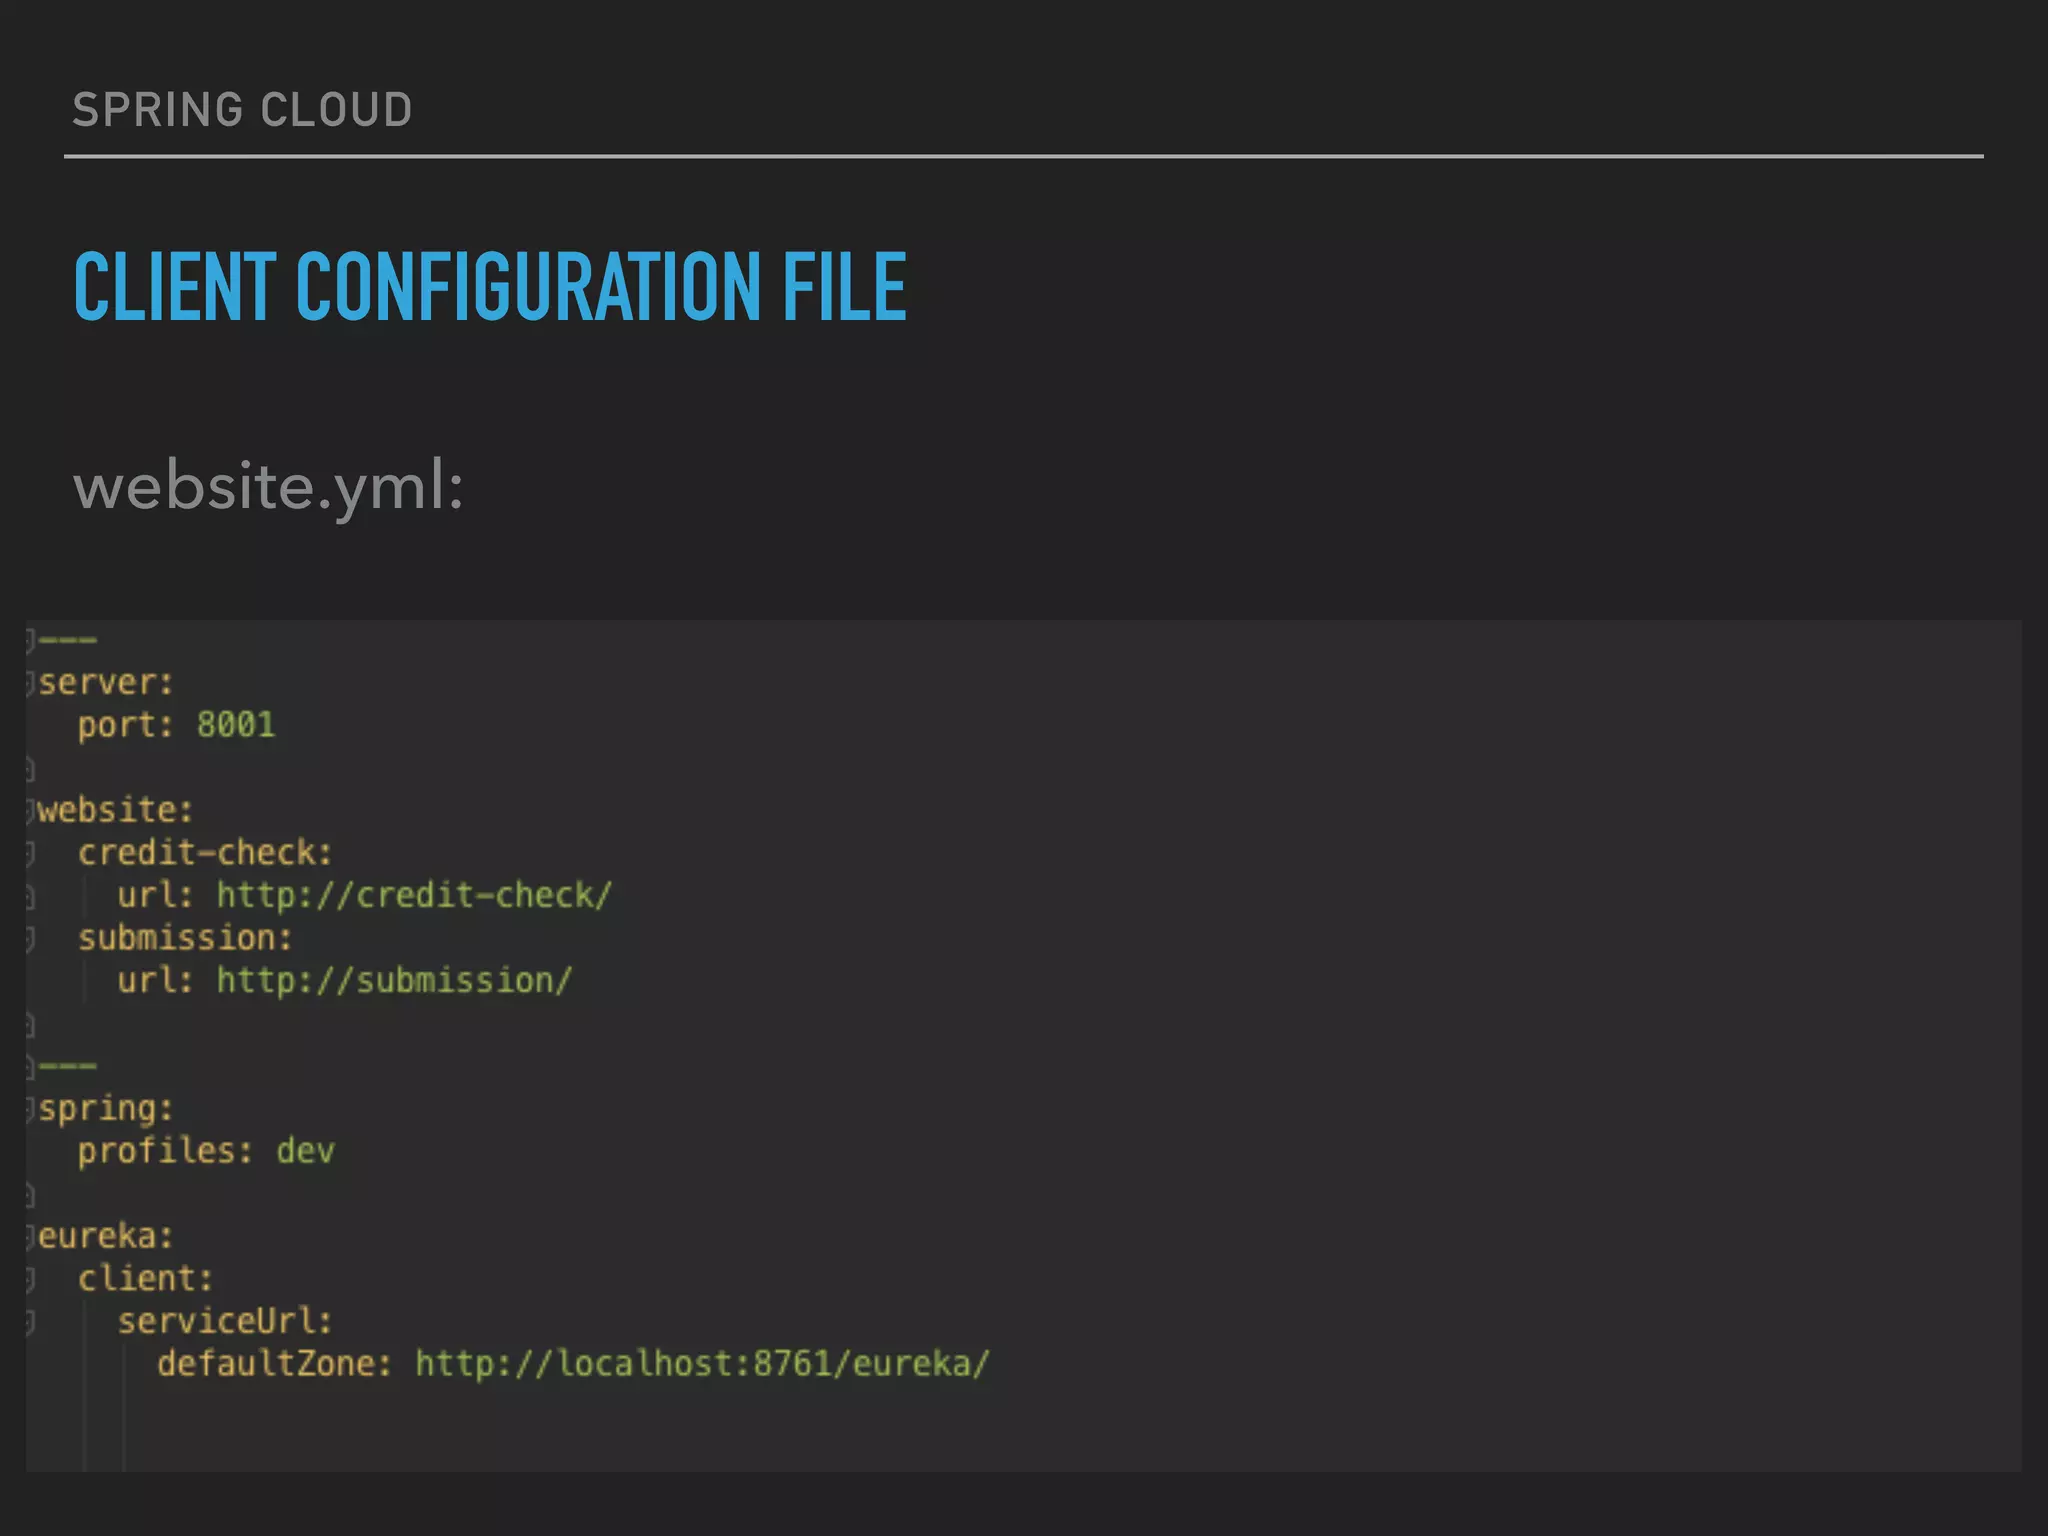Click the 'website.yml:' label

point(269,489)
